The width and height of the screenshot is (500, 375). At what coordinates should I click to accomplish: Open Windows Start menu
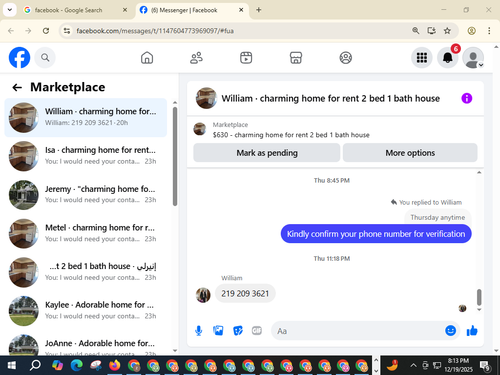(12, 366)
